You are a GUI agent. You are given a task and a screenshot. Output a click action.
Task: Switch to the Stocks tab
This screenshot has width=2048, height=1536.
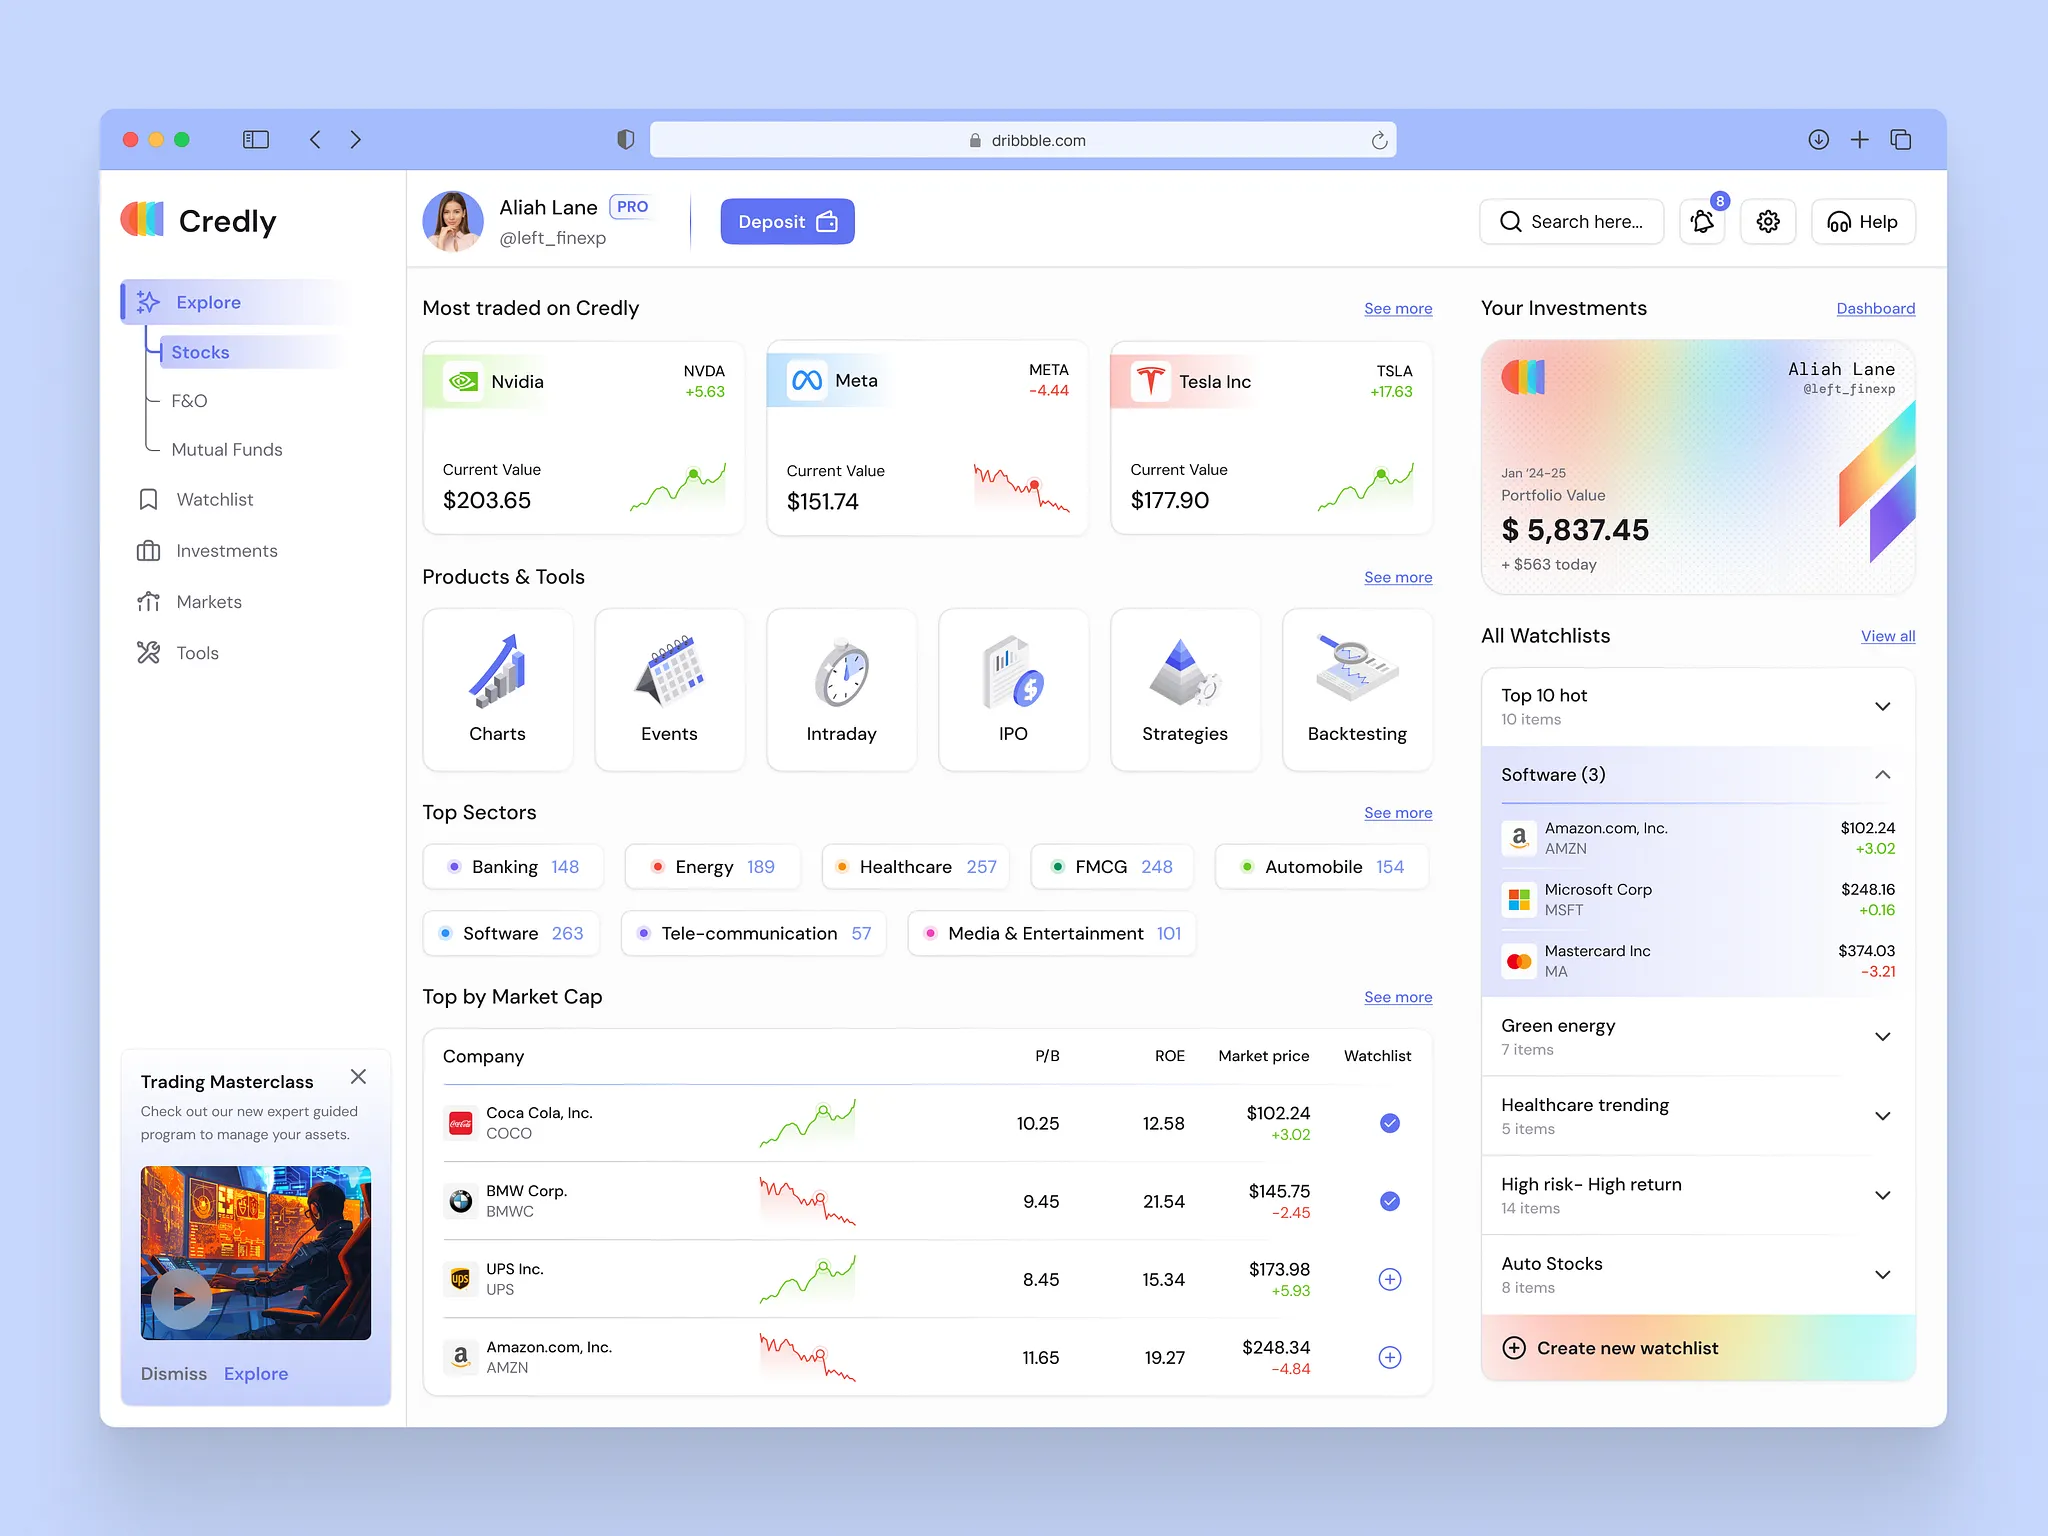[x=200, y=352]
